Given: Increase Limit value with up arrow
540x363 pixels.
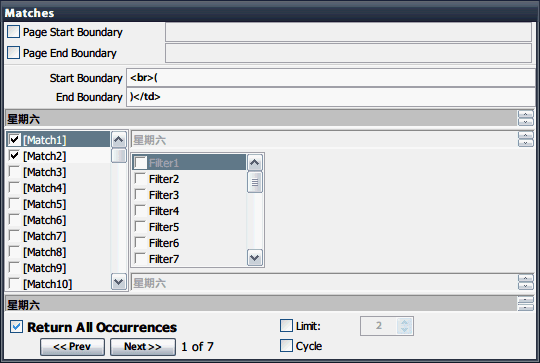Looking at the screenshot, I should (405, 322).
